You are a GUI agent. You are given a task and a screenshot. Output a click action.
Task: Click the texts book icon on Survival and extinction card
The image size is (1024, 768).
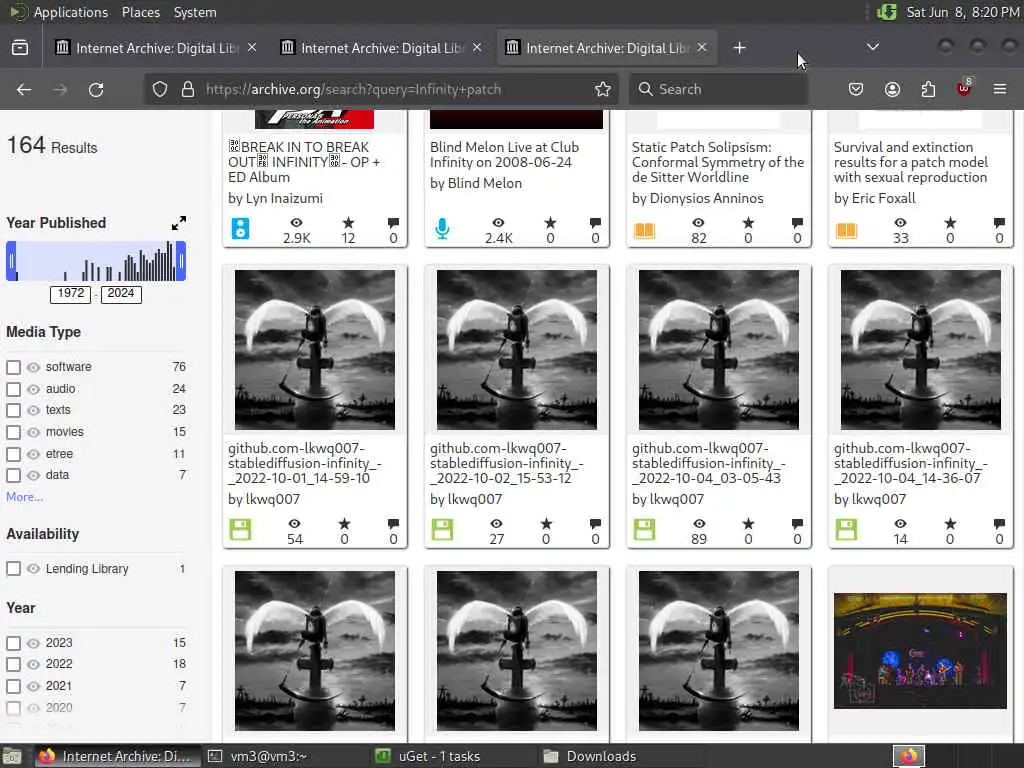[846, 231]
